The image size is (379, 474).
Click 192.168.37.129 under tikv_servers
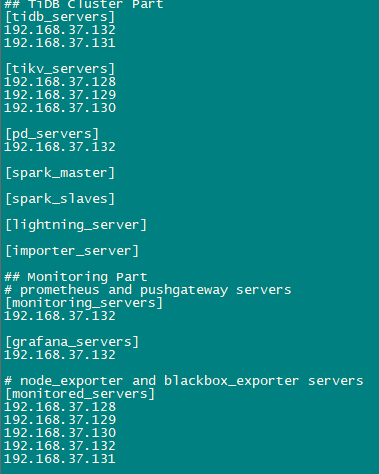coord(60,95)
